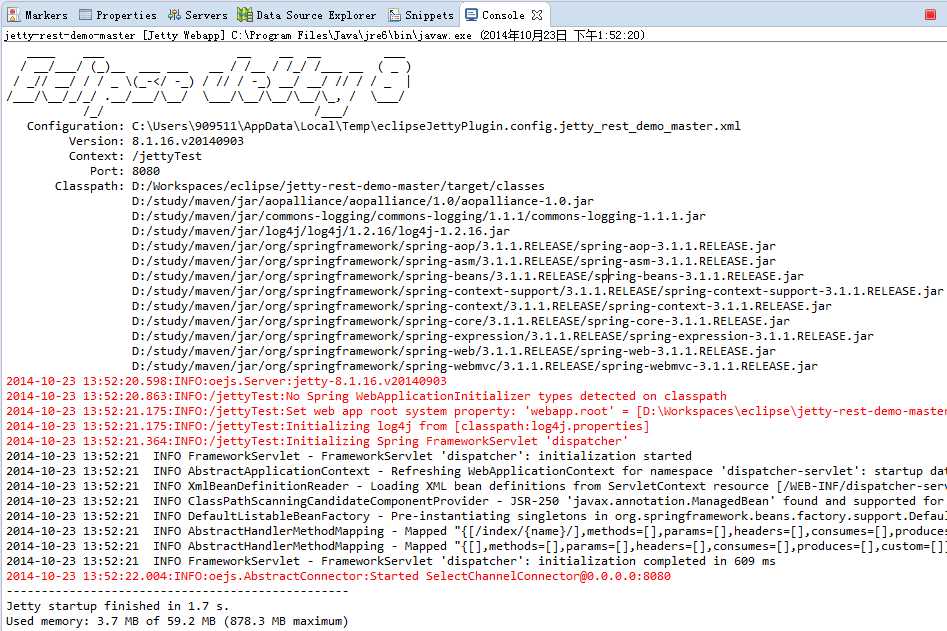Screen dimensions: 947x631
Task: Switch to the Servers tab
Action: [x=198, y=14]
